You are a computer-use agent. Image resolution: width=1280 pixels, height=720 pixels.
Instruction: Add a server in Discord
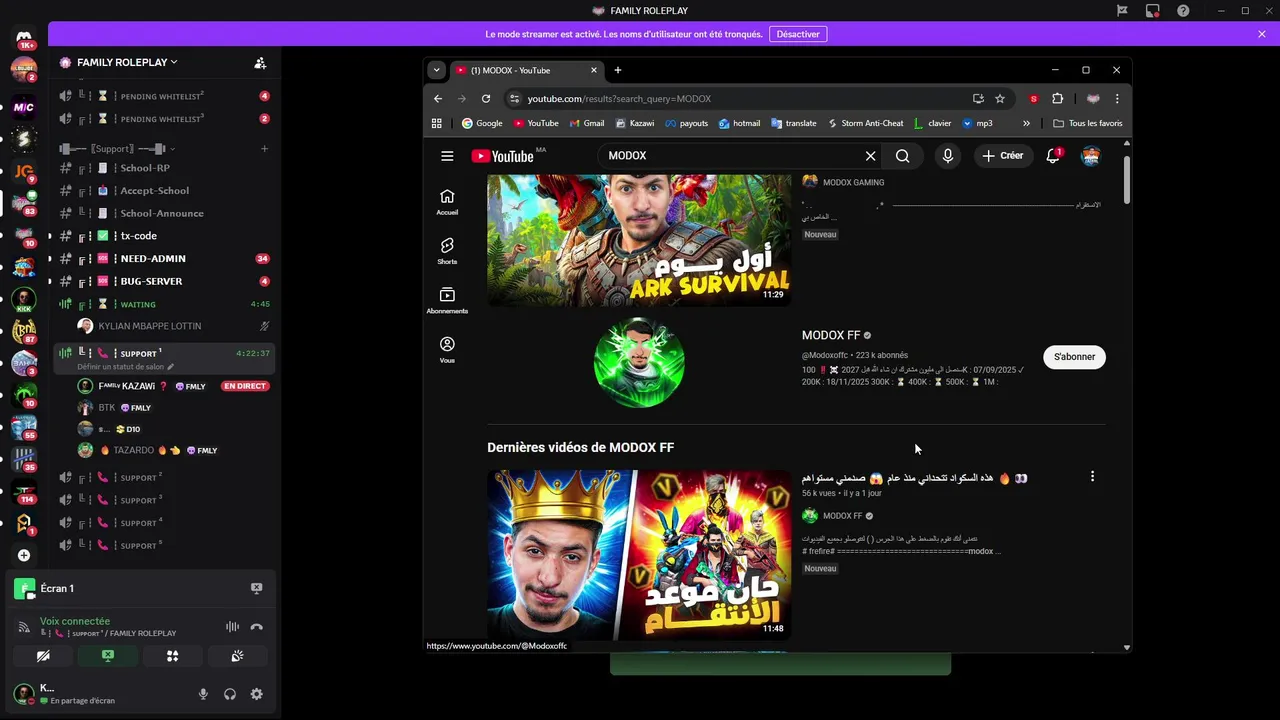point(24,555)
